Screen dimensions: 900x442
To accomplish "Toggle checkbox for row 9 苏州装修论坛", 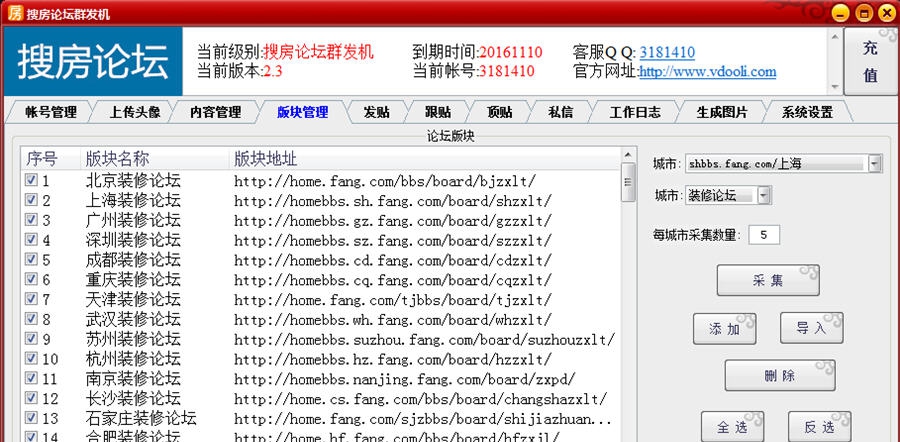I will (31, 338).
